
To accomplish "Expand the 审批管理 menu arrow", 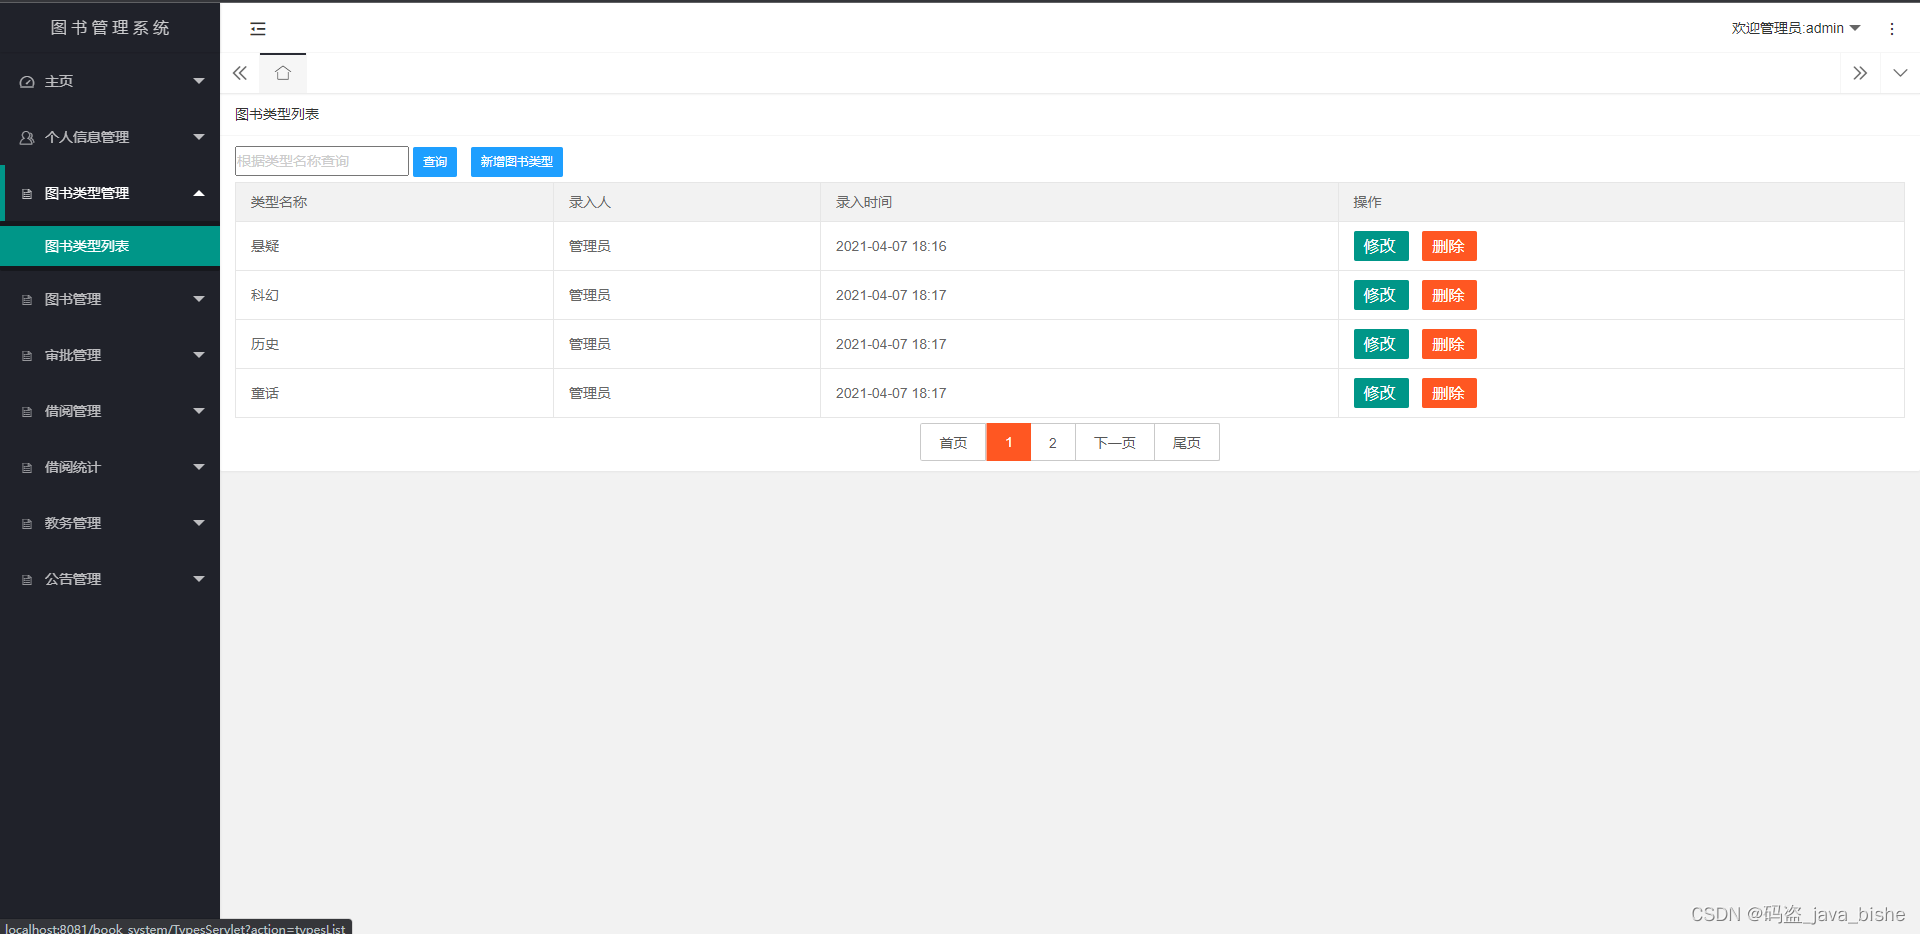I will [x=199, y=355].
